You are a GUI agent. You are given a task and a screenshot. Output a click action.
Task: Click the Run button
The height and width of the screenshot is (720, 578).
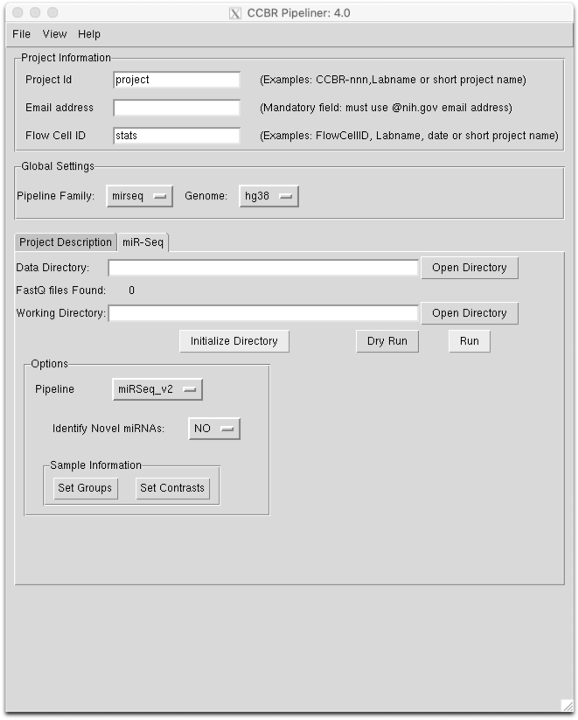coord(469,341)
